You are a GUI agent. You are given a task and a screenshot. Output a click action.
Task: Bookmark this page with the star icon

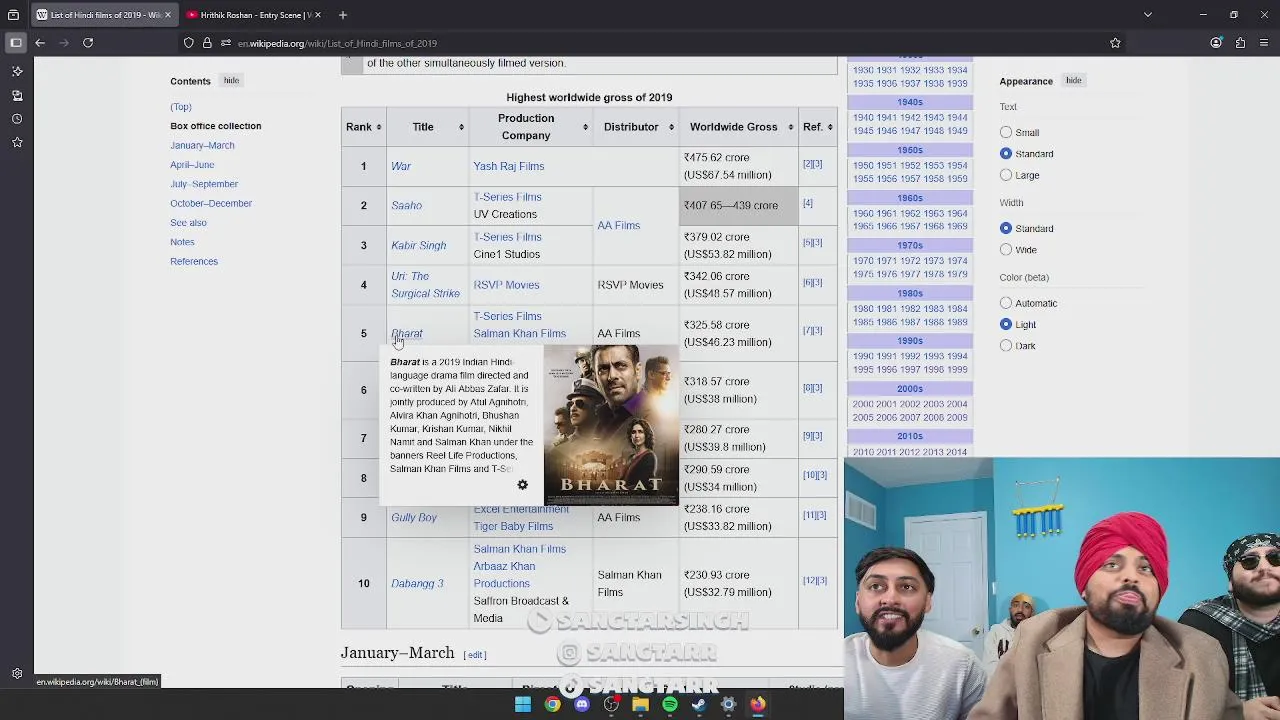[1115, 43]
